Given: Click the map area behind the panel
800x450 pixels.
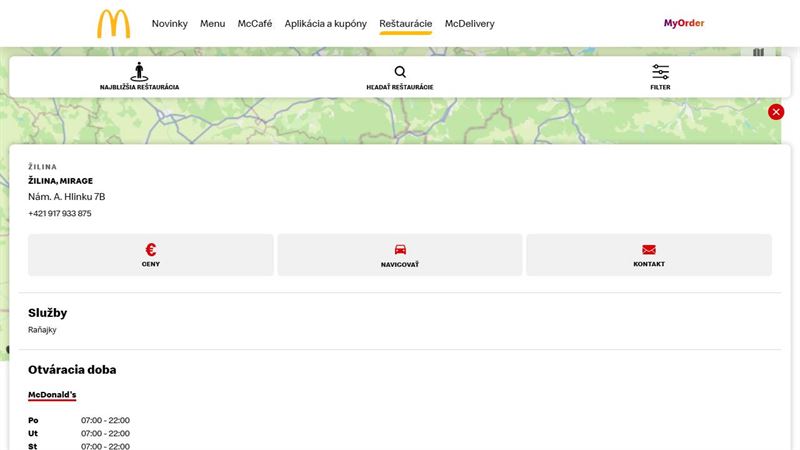Looking at the screenshot, I should (x=388, y=121).
